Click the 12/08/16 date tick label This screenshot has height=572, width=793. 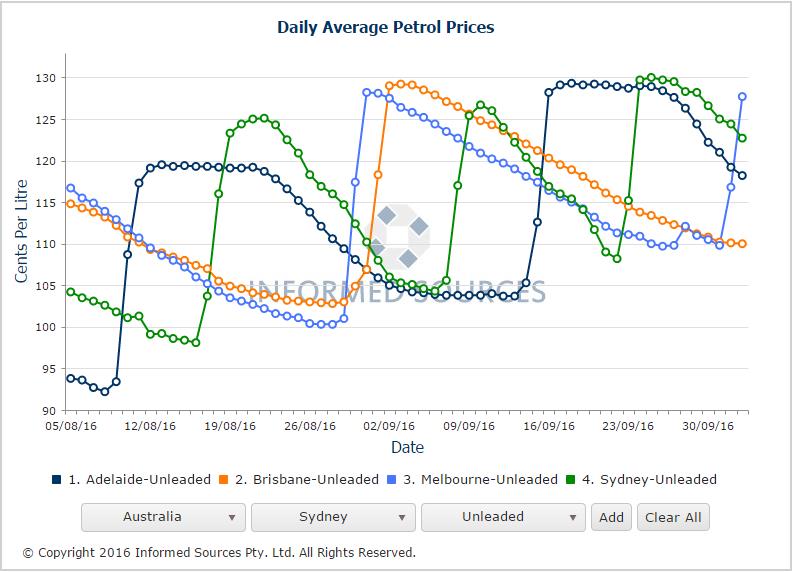tap(150, 426)
